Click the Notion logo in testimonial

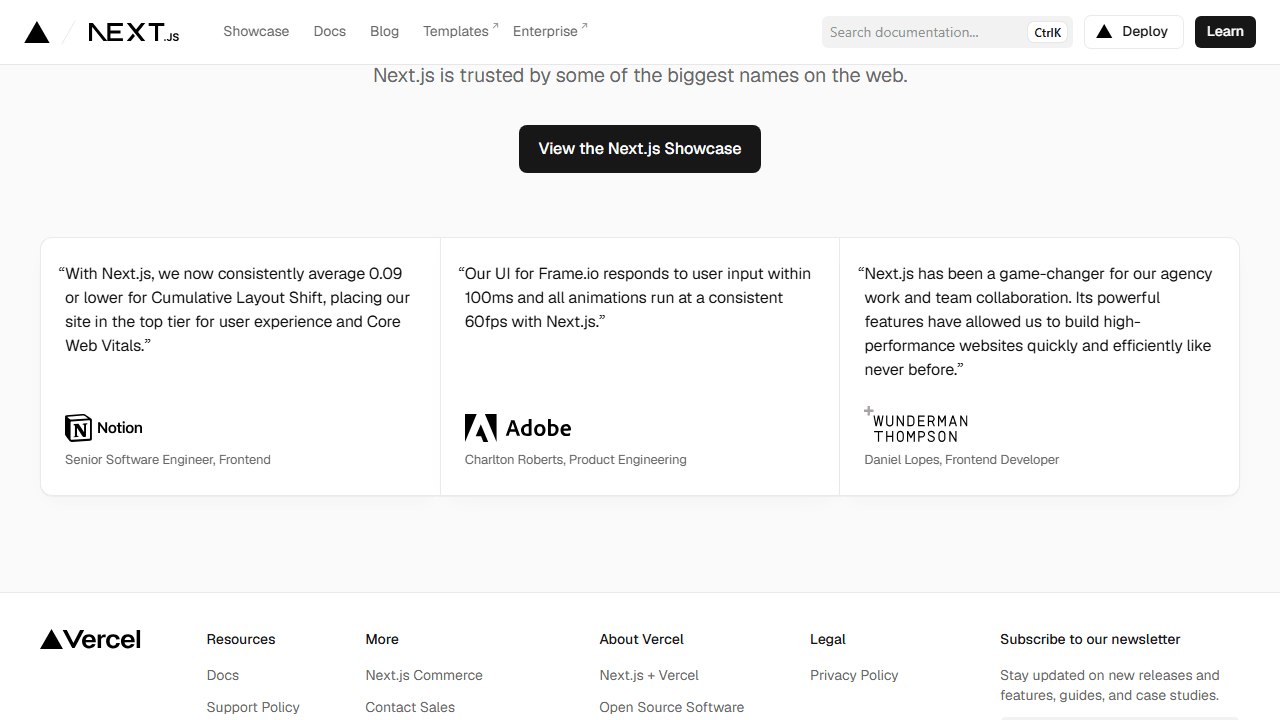[x=104, y=428]
